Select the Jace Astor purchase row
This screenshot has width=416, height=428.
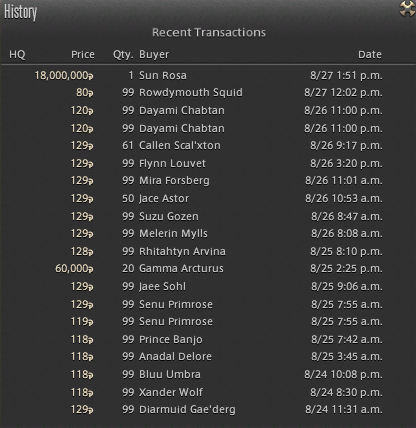(208, 199)
